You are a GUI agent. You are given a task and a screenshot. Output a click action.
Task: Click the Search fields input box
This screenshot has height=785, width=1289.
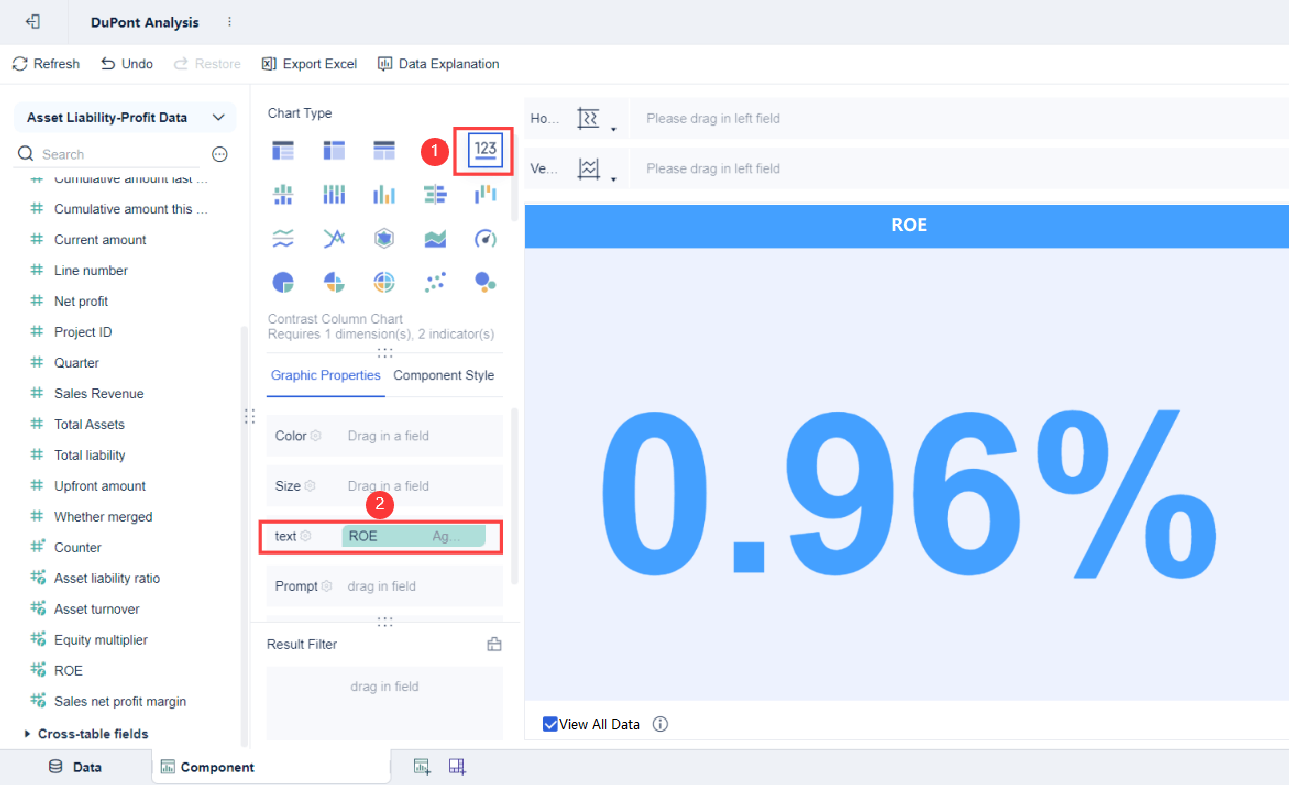(120, 154)
